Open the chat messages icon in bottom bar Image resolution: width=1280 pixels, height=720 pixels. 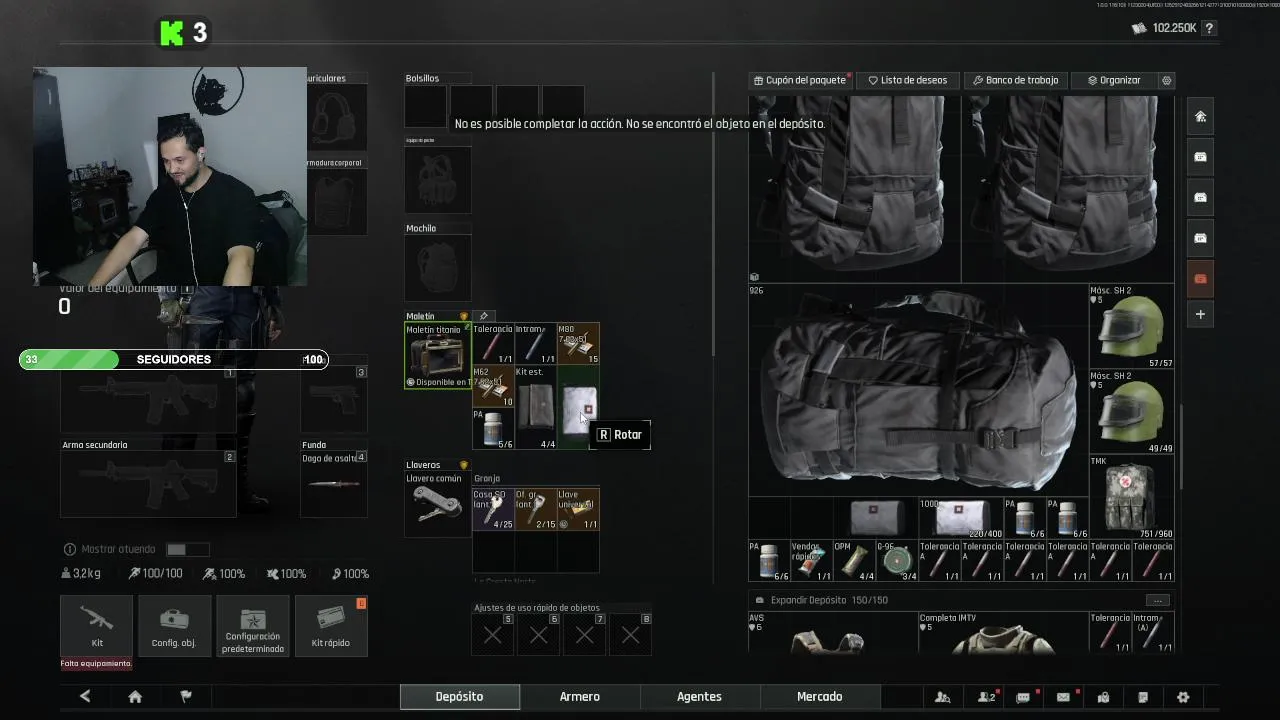tap(1023, 697)
